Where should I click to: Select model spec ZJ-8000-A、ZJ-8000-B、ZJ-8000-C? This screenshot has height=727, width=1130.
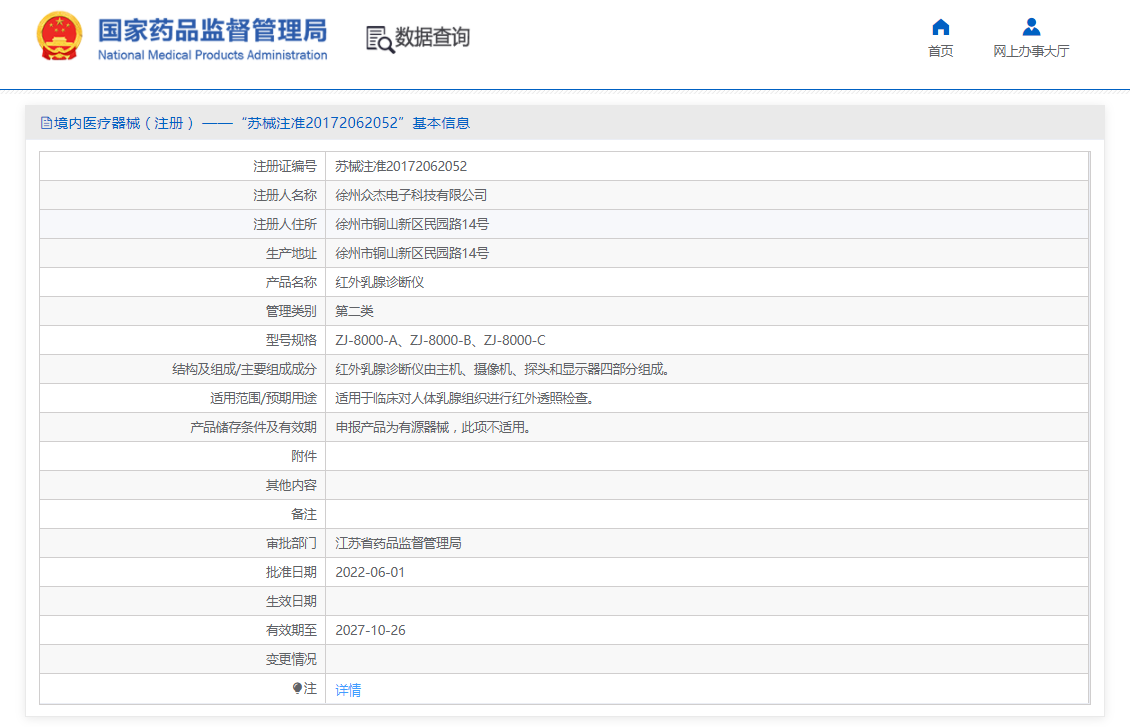point(440,340)
